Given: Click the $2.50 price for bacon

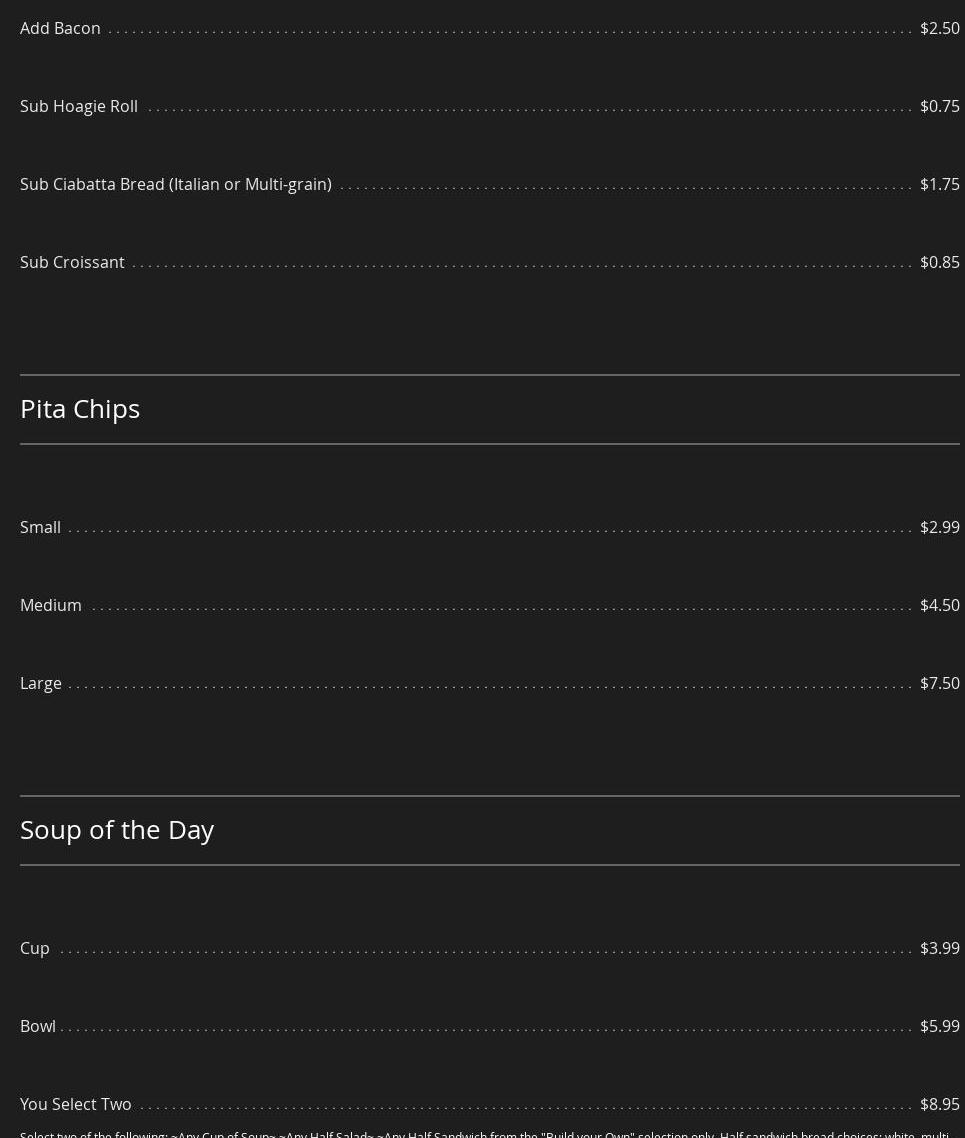Looking at the screenshot, I should click(x=939, y=28).
